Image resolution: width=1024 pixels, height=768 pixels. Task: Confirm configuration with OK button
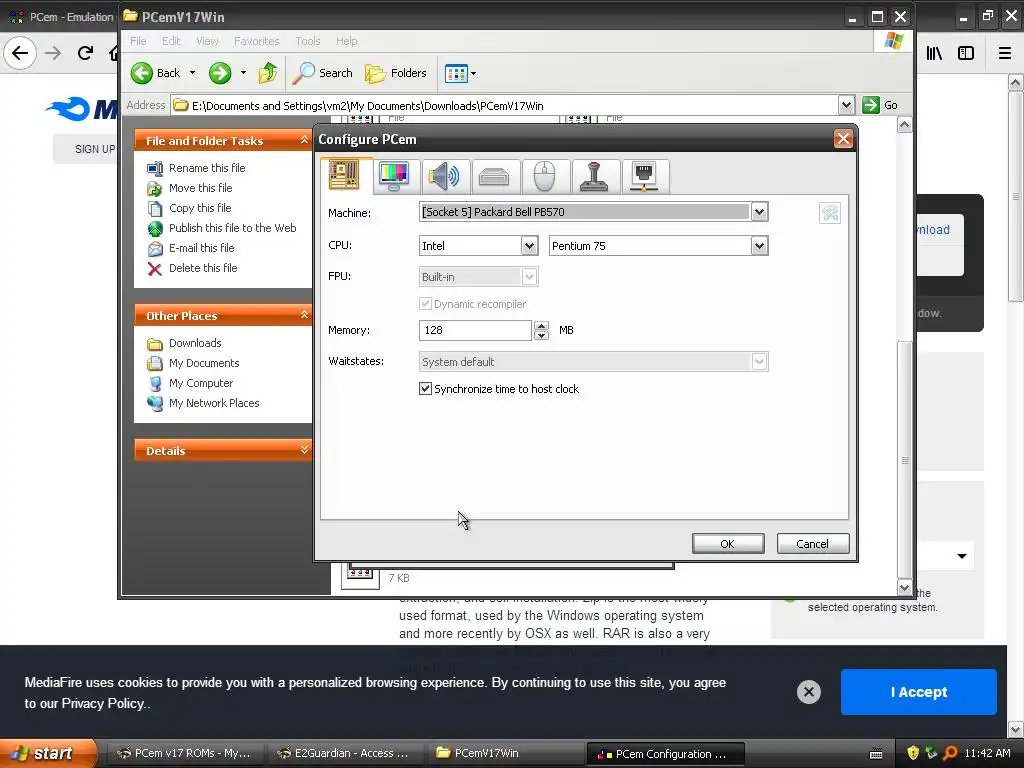tap(728, 544)
